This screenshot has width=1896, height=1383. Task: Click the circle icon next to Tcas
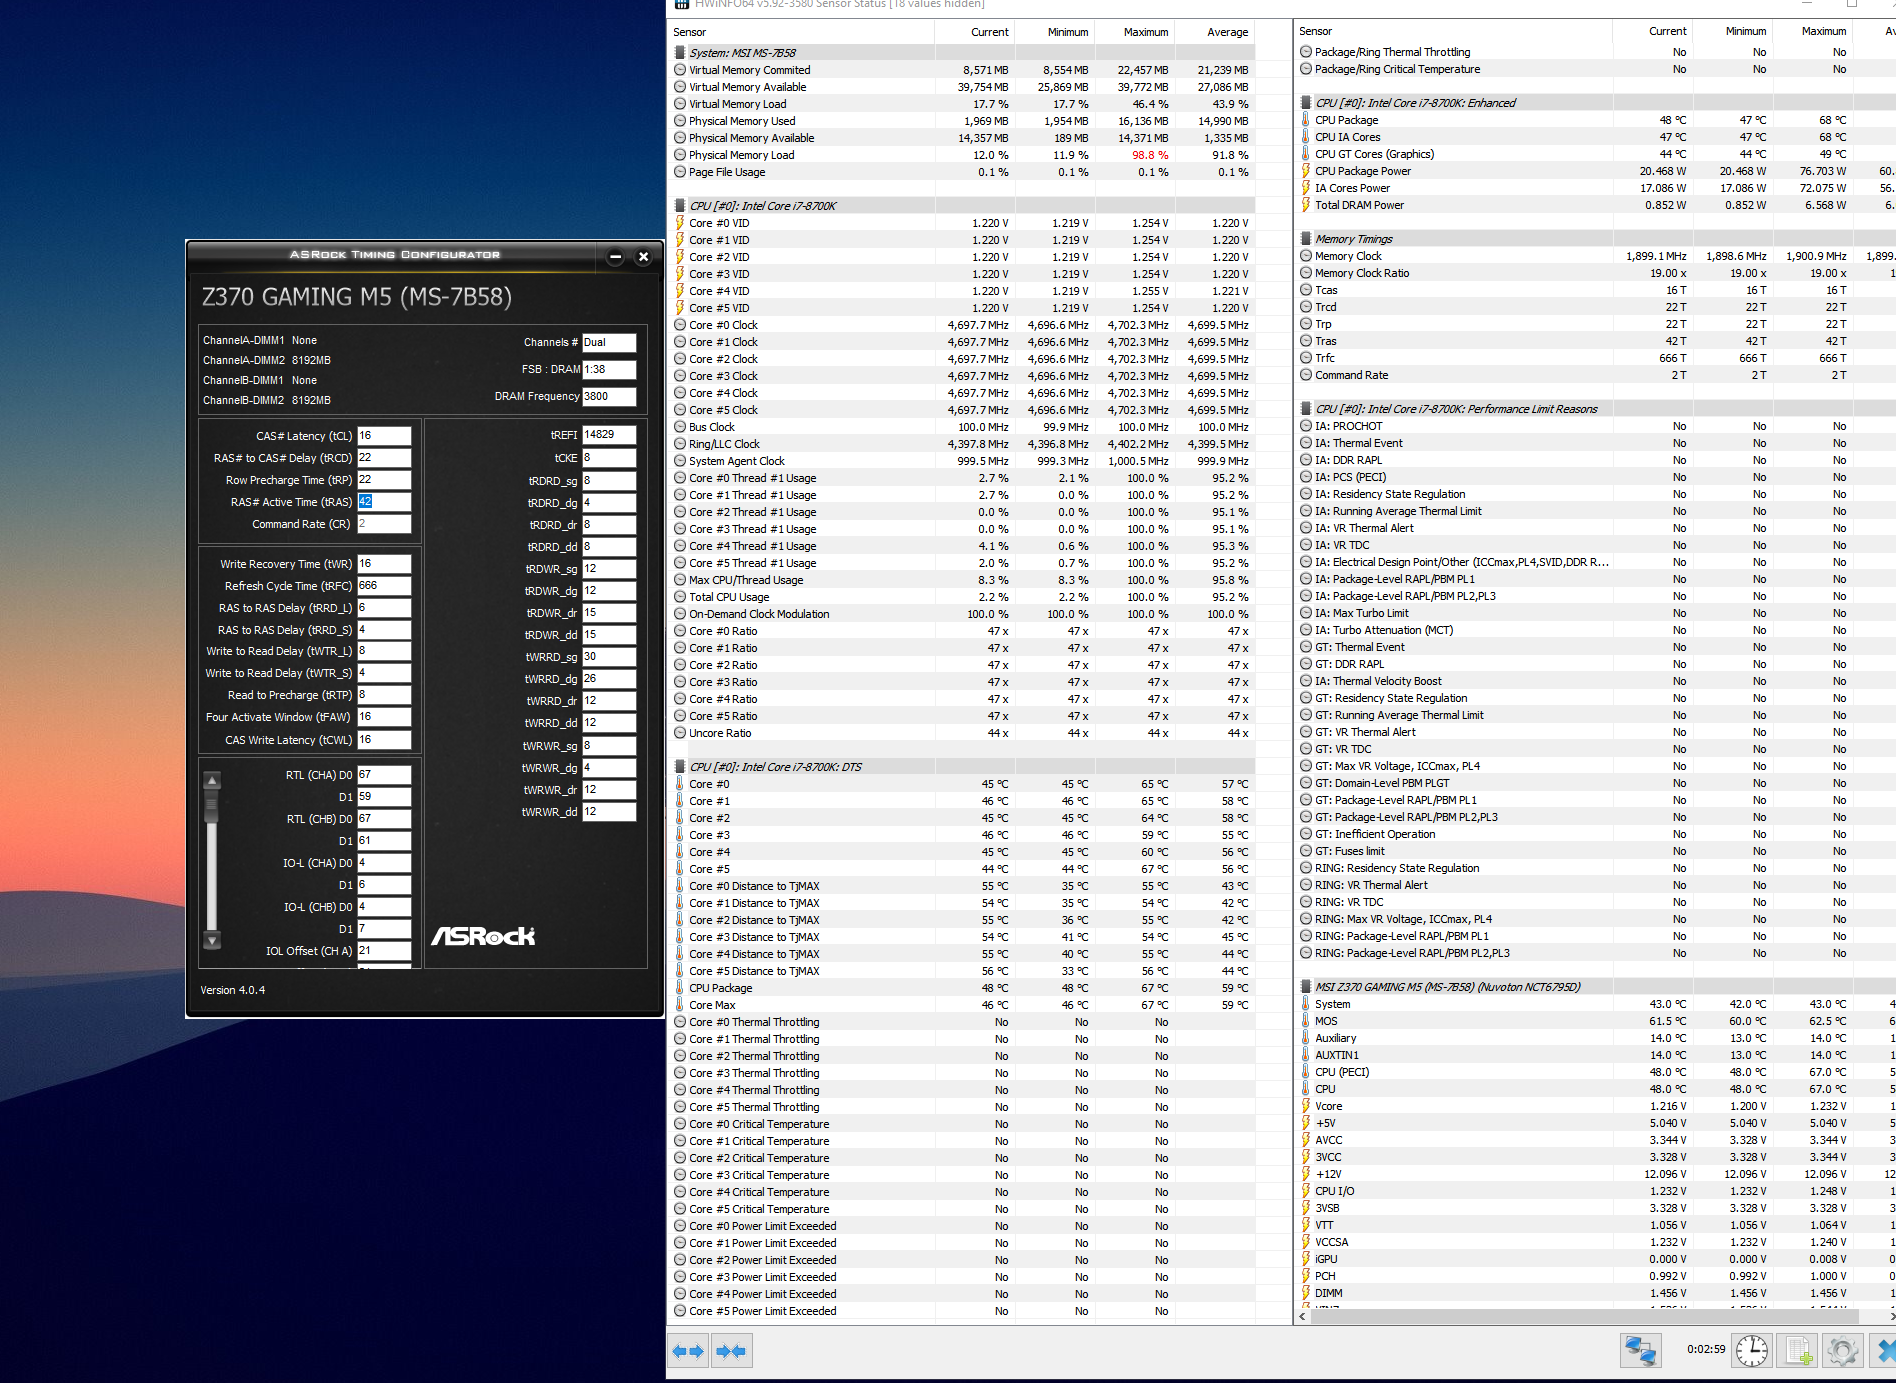pos(1306,290)
